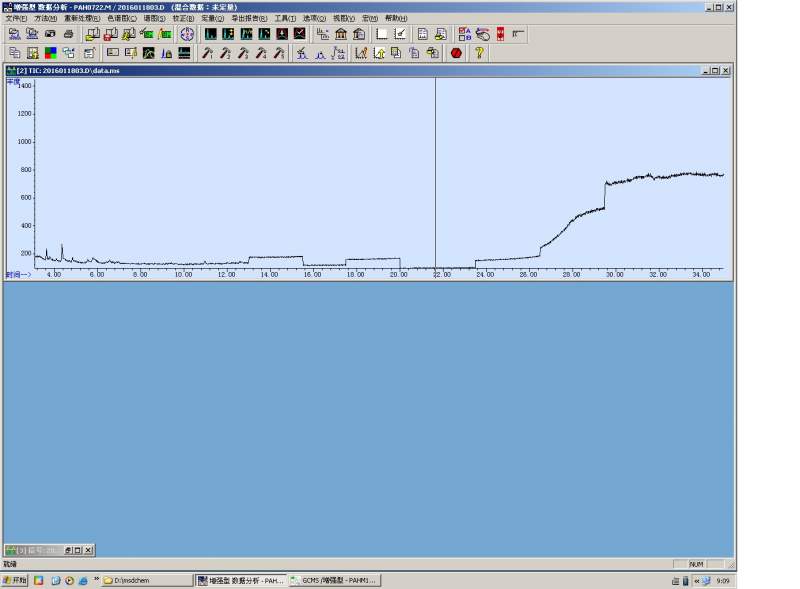
Task: Click the report document page icon
Action: point(422,34)
